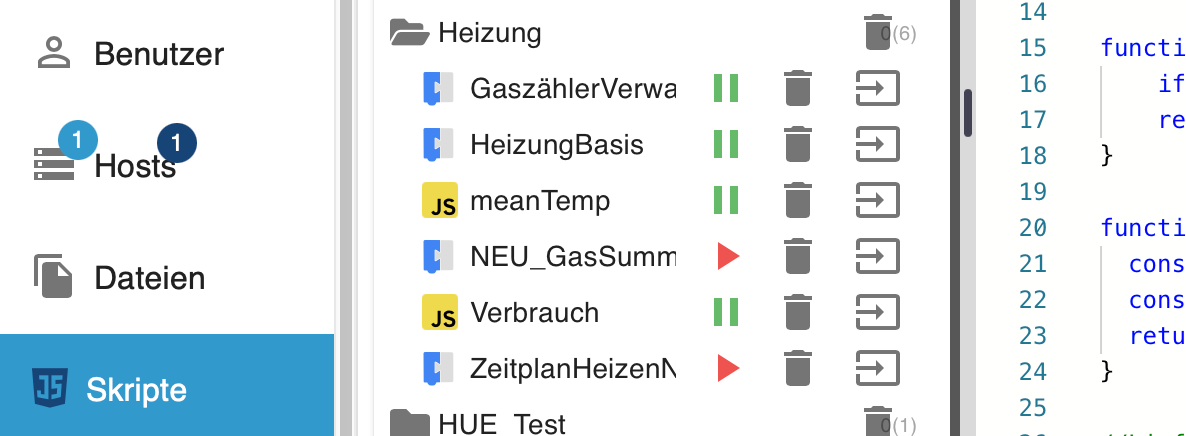Expand the HUE_Test folder
Viewport: 1186px width, 436px height.
(409, 423)
